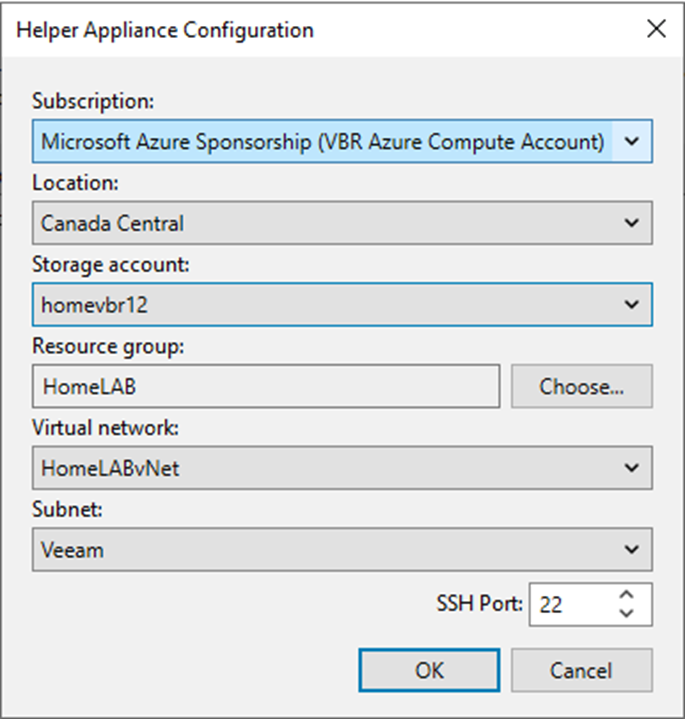Viewport: 685px width, 719px height.
Task: Open the Storage account chevron arrow
Action: (632, 304)
